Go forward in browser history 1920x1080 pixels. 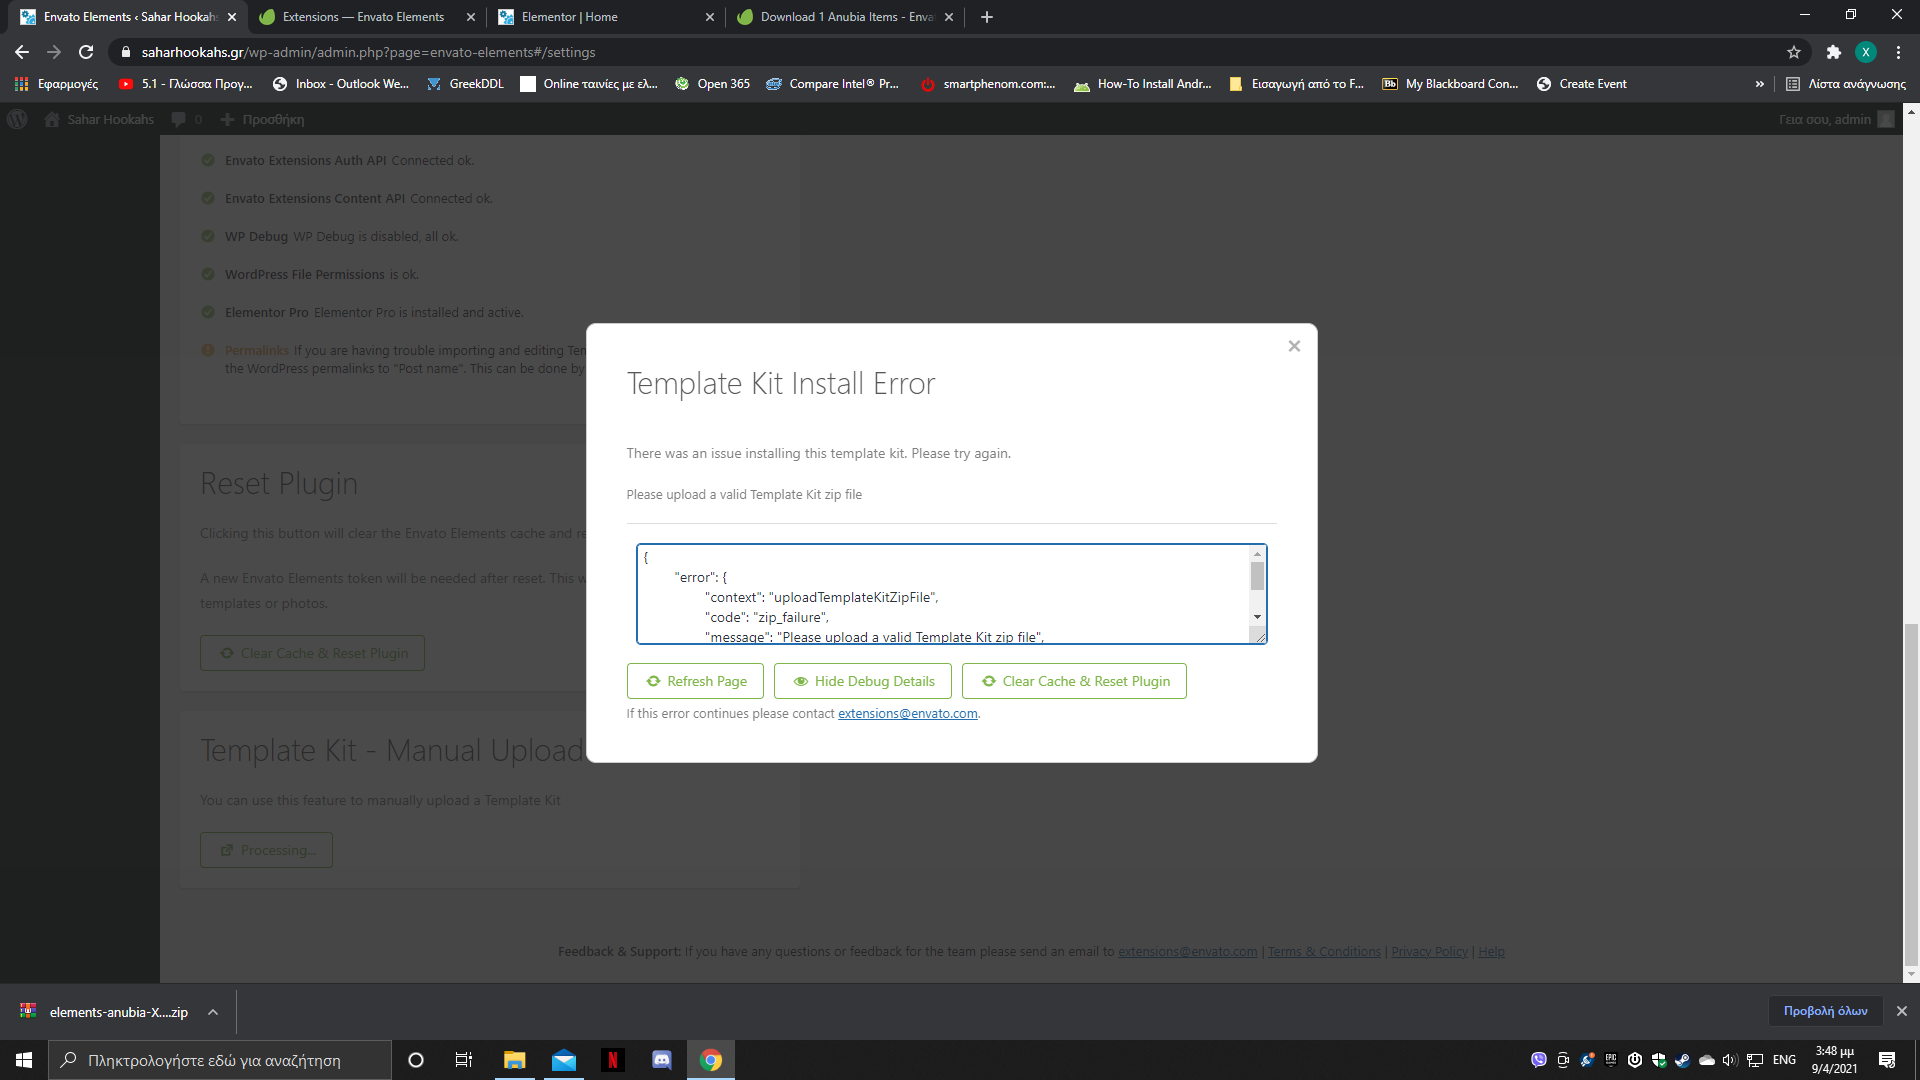54,52
